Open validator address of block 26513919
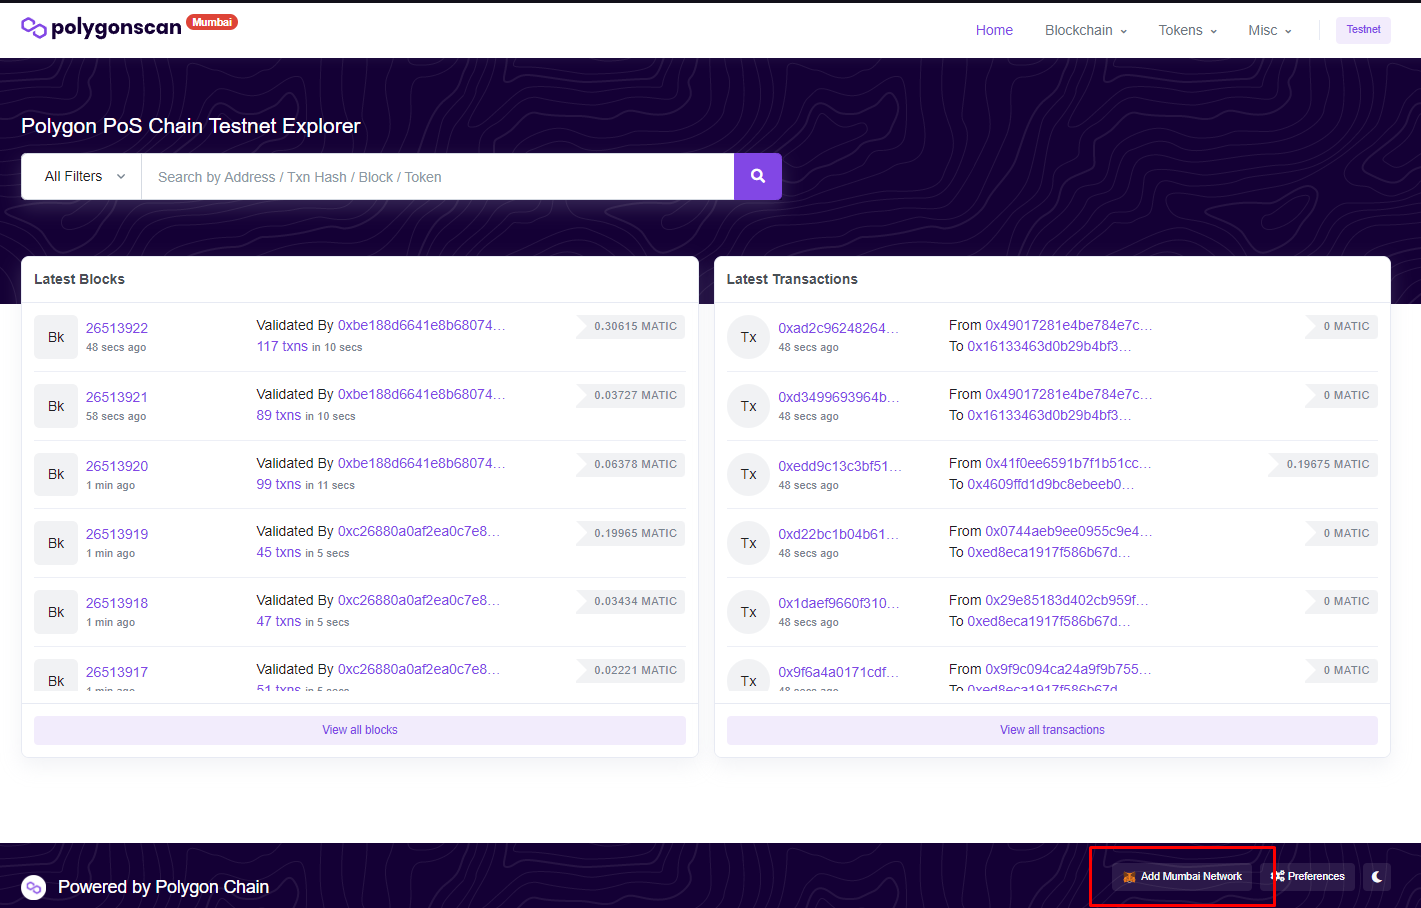This screenshot has height=908, width=1421. 418,531
